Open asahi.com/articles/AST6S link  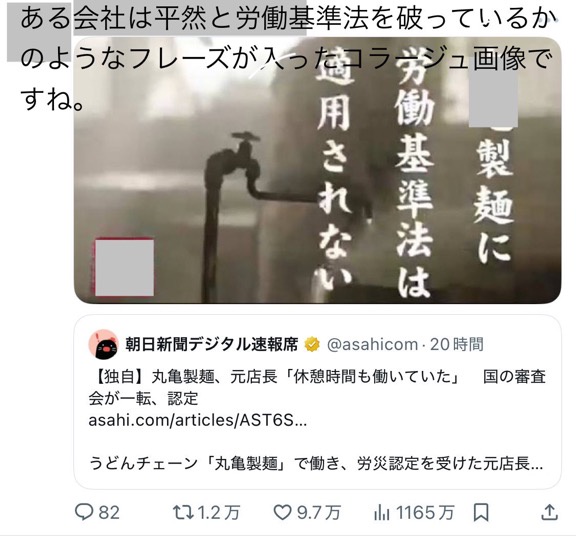(198, 420)
